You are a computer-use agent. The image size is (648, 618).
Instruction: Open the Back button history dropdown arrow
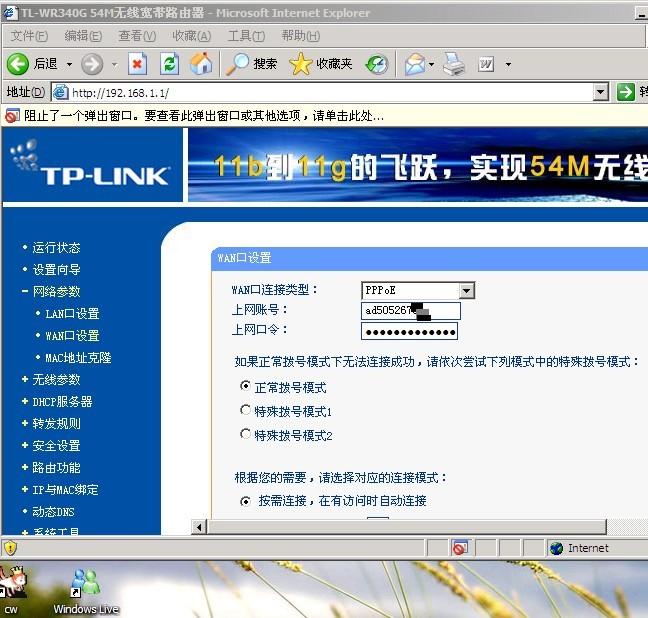coord(69,64)
